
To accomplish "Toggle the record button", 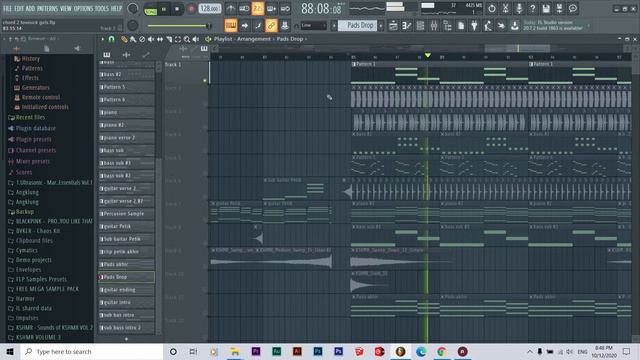I will coord(191,9).
